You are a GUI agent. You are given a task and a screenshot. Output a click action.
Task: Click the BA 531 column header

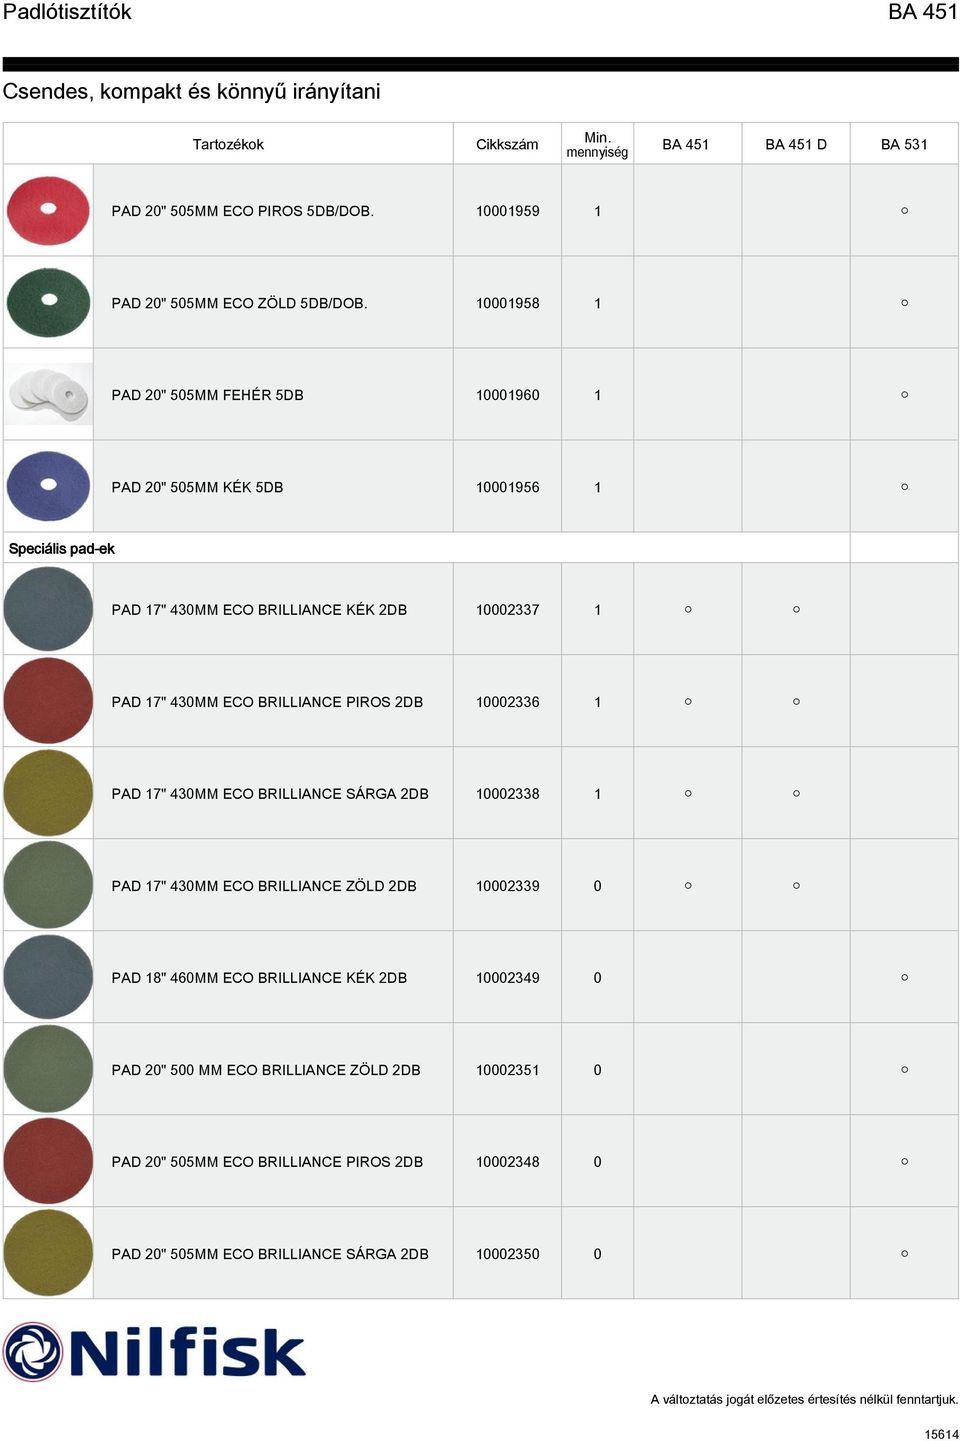coord(904,144)
